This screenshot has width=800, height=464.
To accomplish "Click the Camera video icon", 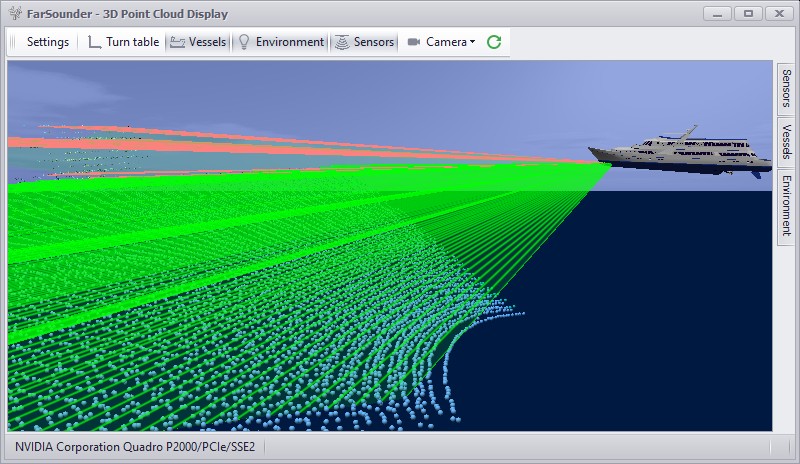I will click(413, 42).
